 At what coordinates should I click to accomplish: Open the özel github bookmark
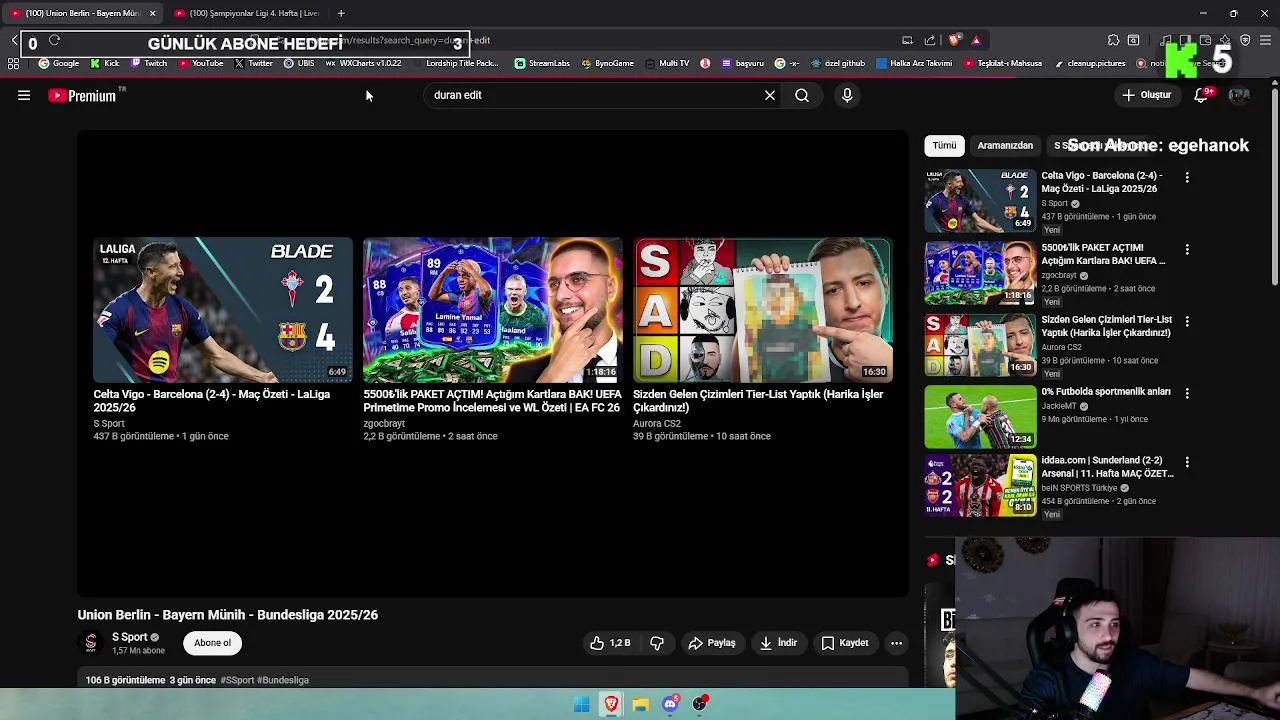838,63
